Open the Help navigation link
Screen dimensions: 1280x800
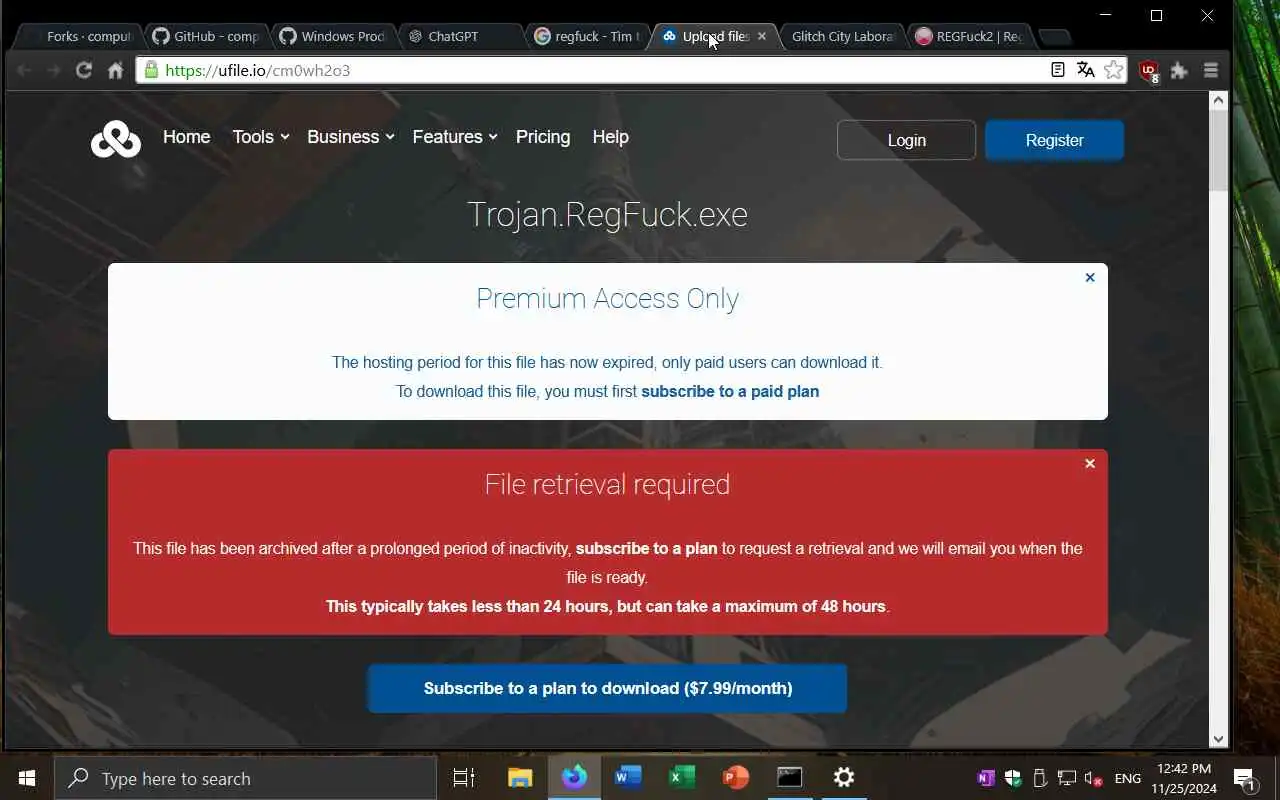point(610,137)
